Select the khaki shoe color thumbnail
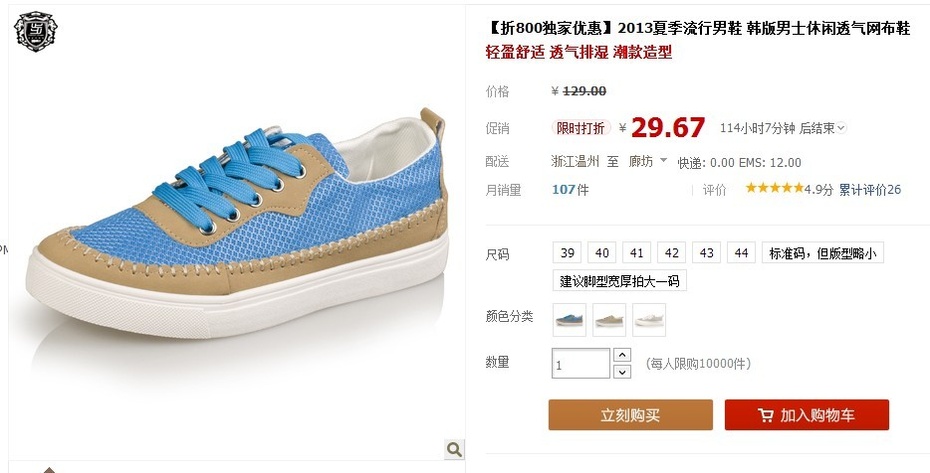This screenshot has width=930, height=473. point(609,320)
